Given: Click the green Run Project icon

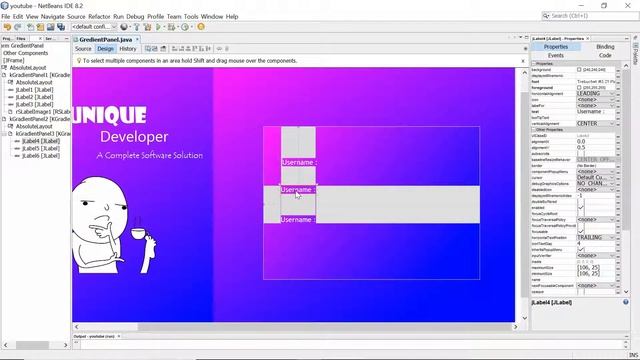Looking at the screenshot, I should 158,27.
